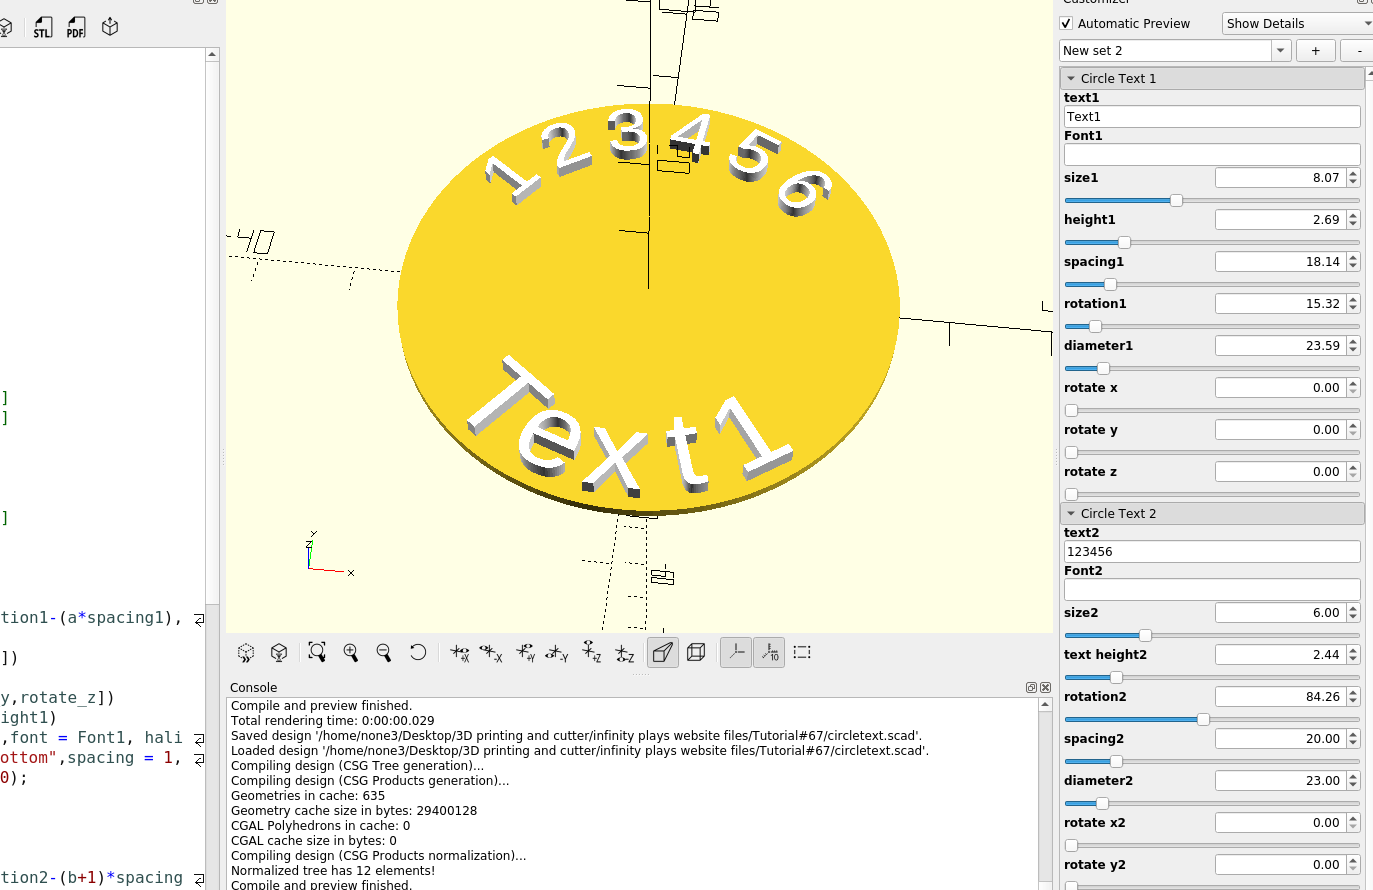The image size is (1373, 890).
Task: Enable the Show Scale Markers toggle
Action: 770,652
